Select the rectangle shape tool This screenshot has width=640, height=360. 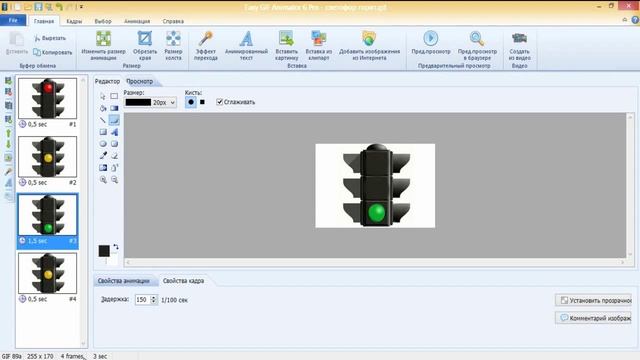pos(103,132)
